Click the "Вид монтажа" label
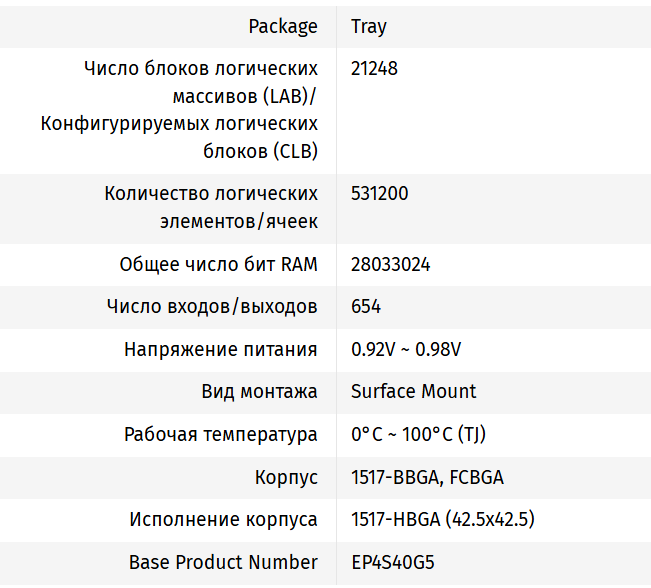The height and width of the screenshot is (588, 651). pyautogui.click(x=259, y=391)
